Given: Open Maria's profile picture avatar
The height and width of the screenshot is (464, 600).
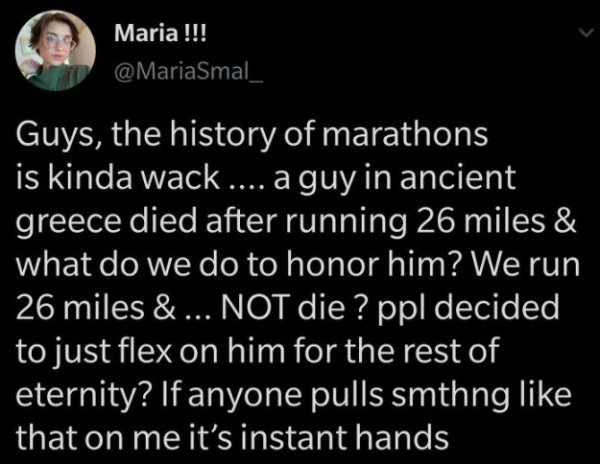Looking at the screenshot, I should pos(55,50).
